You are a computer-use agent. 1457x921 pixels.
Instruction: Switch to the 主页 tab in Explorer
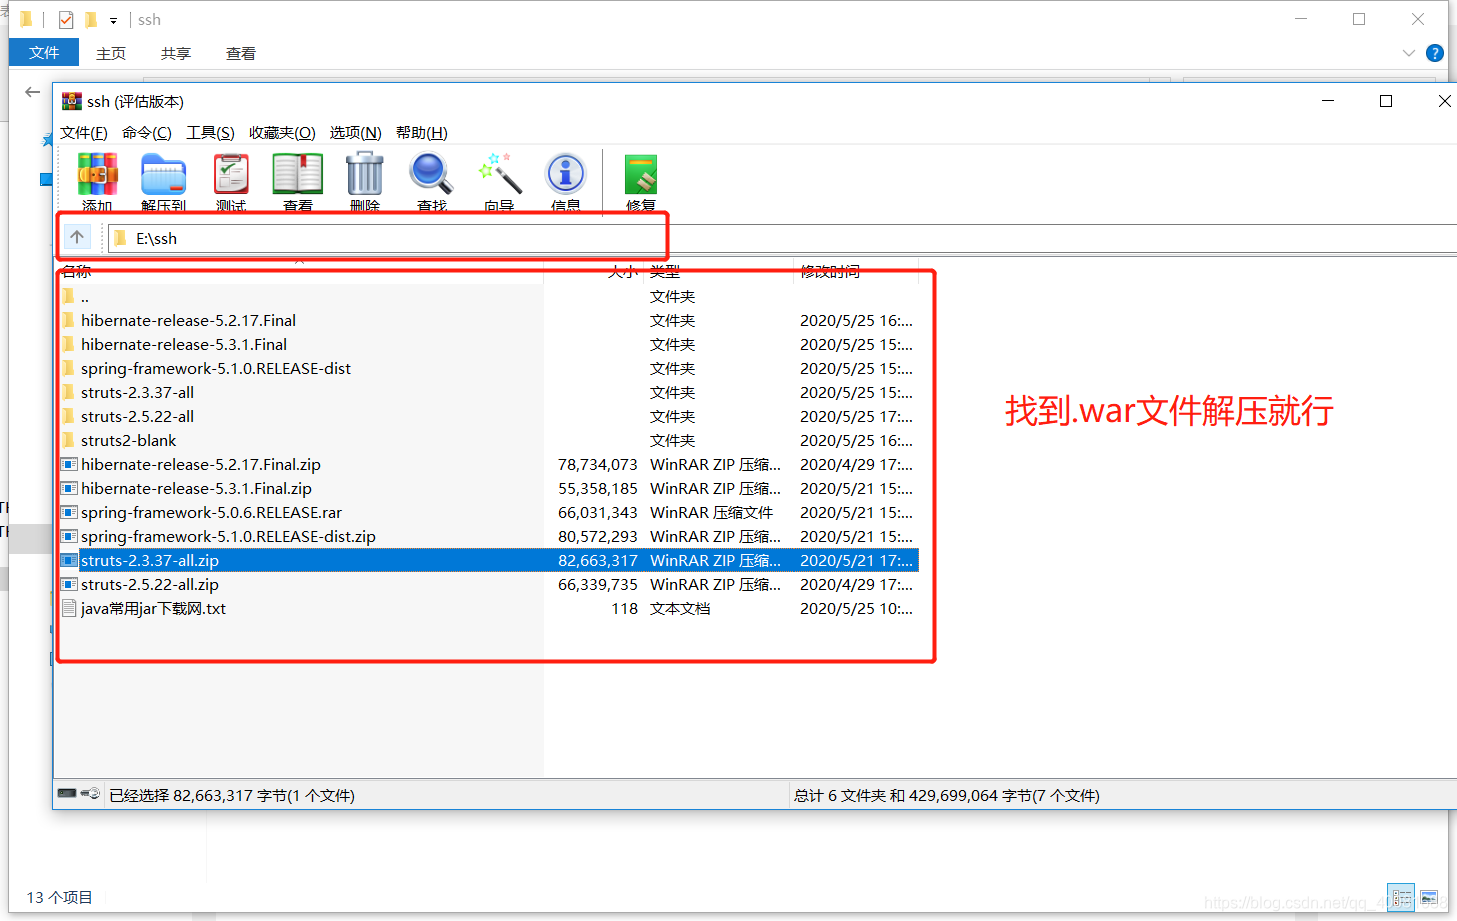(111, 54)
